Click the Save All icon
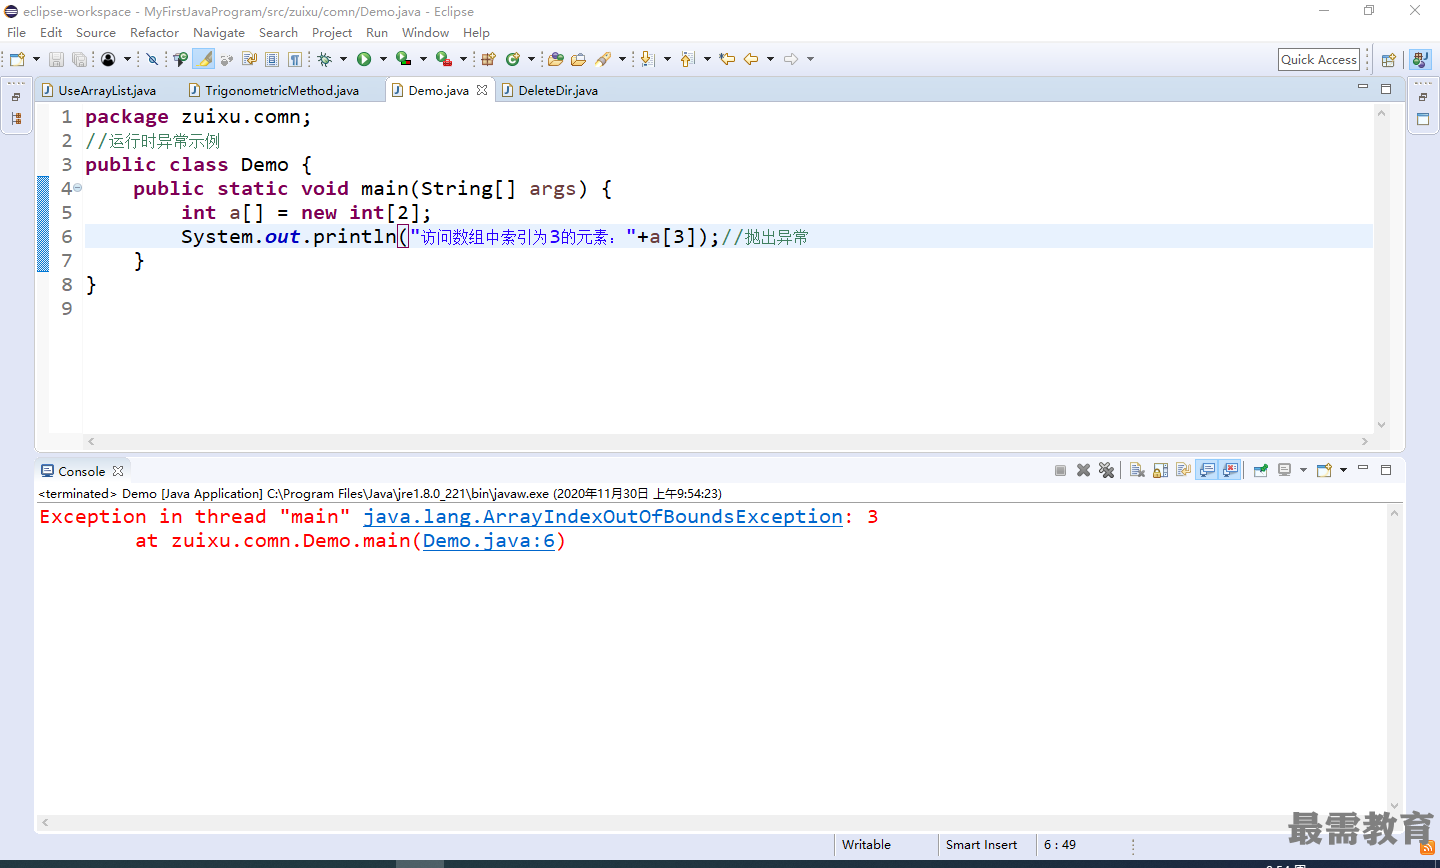 click(79, 59)
